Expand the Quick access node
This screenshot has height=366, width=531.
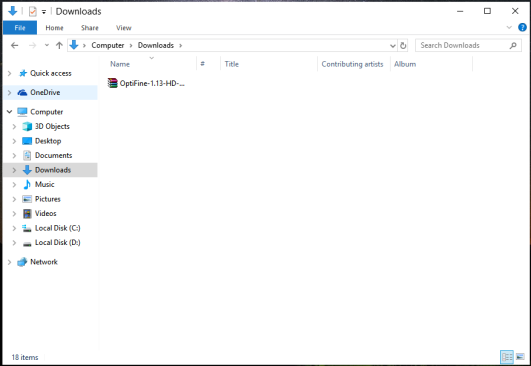pos(9,73)
